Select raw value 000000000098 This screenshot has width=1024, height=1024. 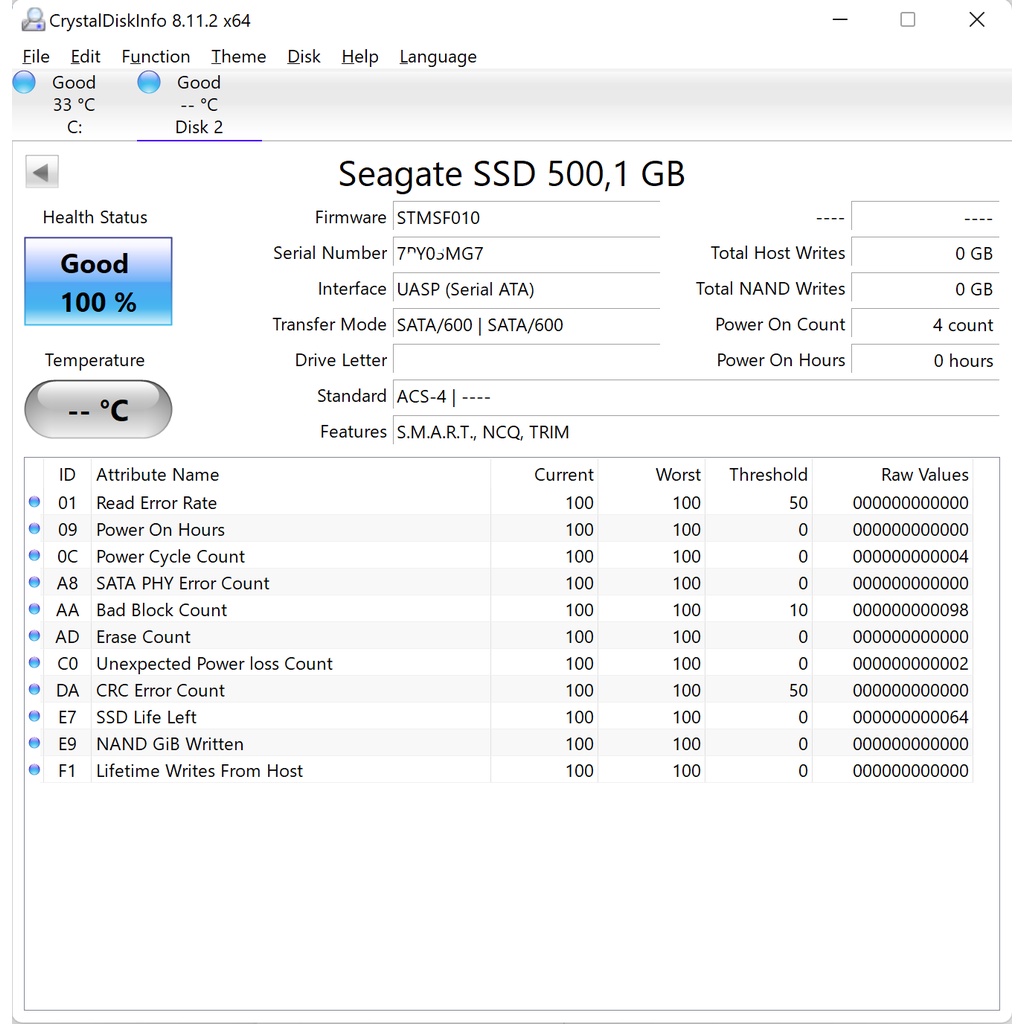910,610
